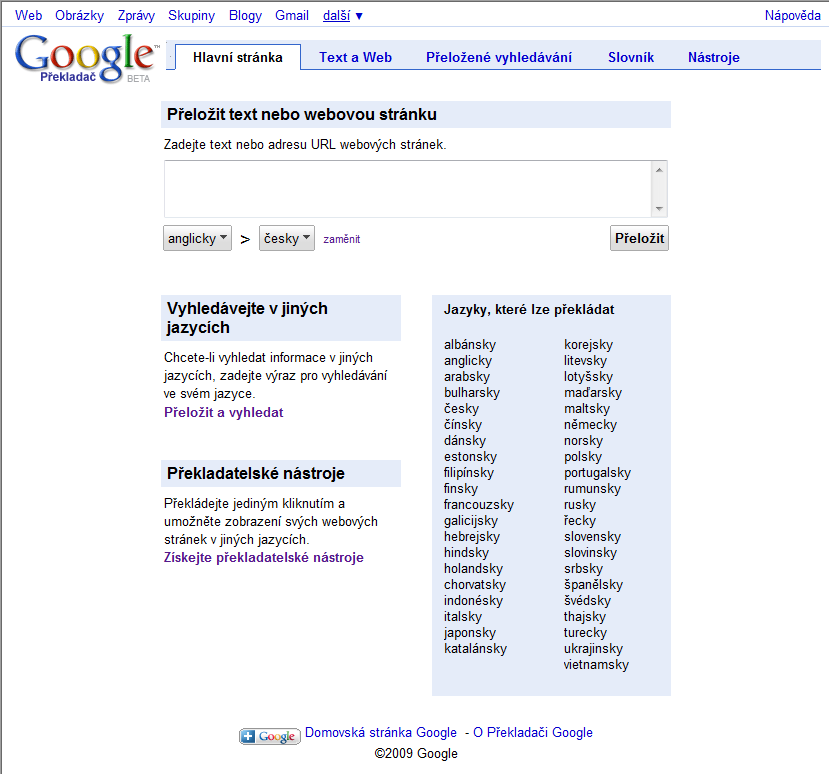Open Skupiny link in top bar
This screenshot has height=774, width=829.
point(191,15)
